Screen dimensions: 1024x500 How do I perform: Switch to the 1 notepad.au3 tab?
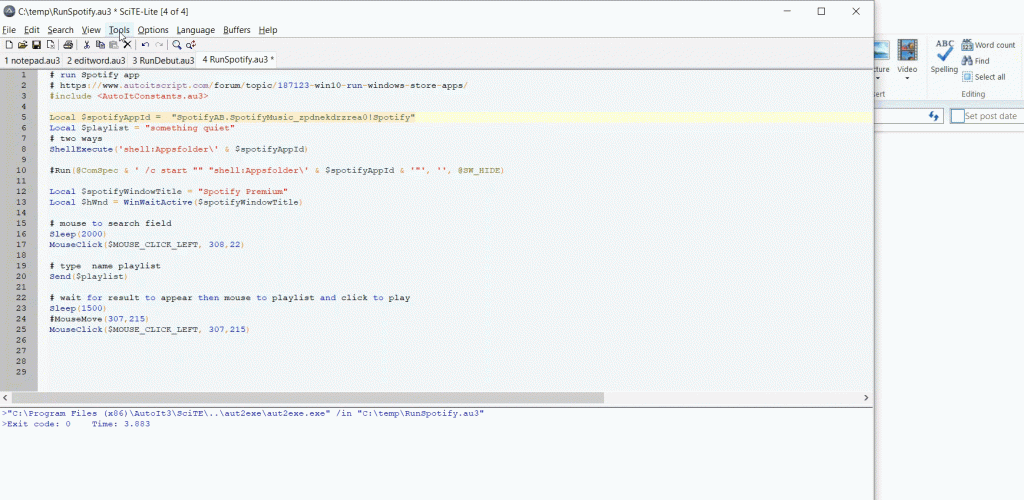pos(32,60)
